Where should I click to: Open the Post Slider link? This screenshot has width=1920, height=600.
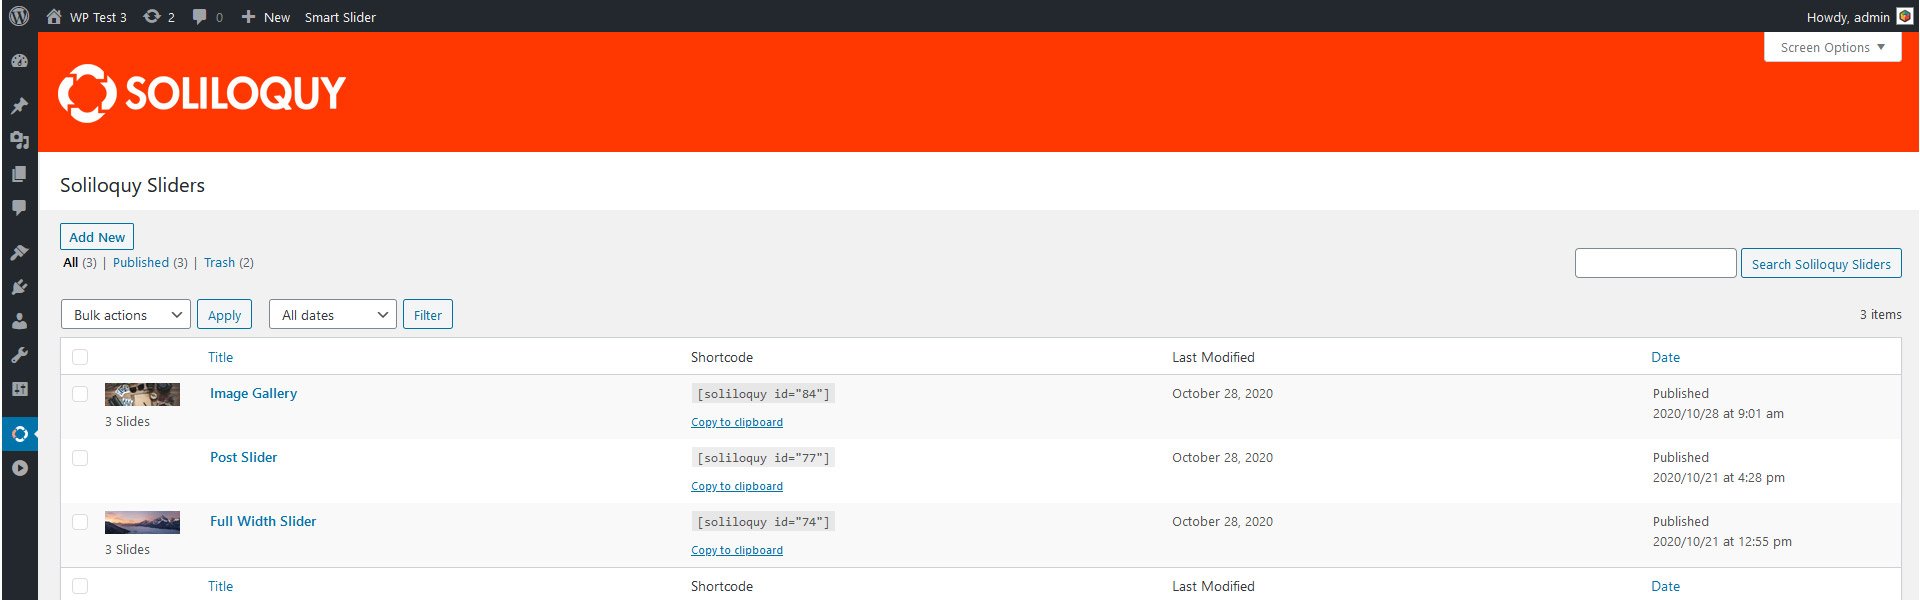point(243,457)
